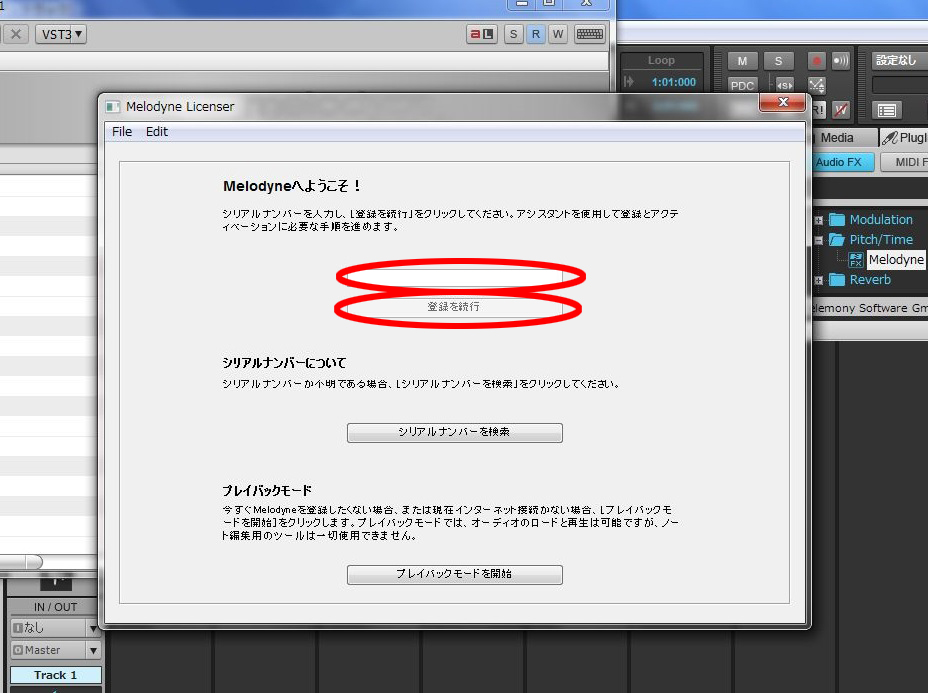
Task: Select the Melodyne plugin in browser tree
Action: point(896,260)
